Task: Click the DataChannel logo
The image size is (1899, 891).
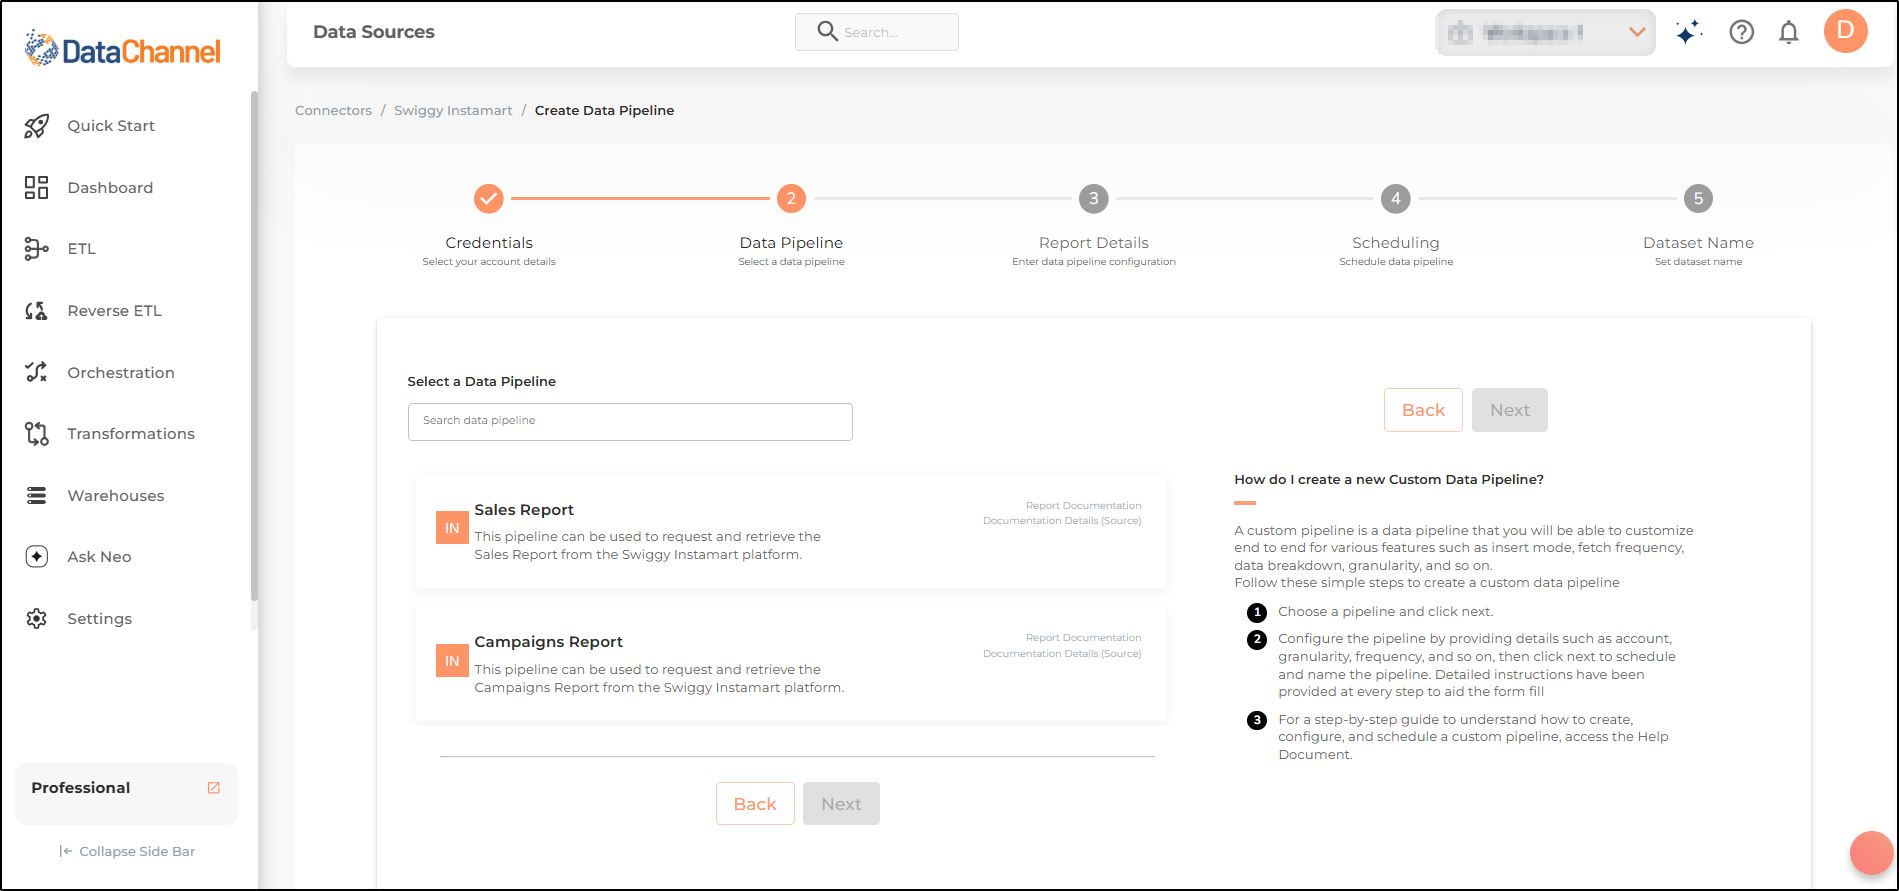Action: coord(122,49)
